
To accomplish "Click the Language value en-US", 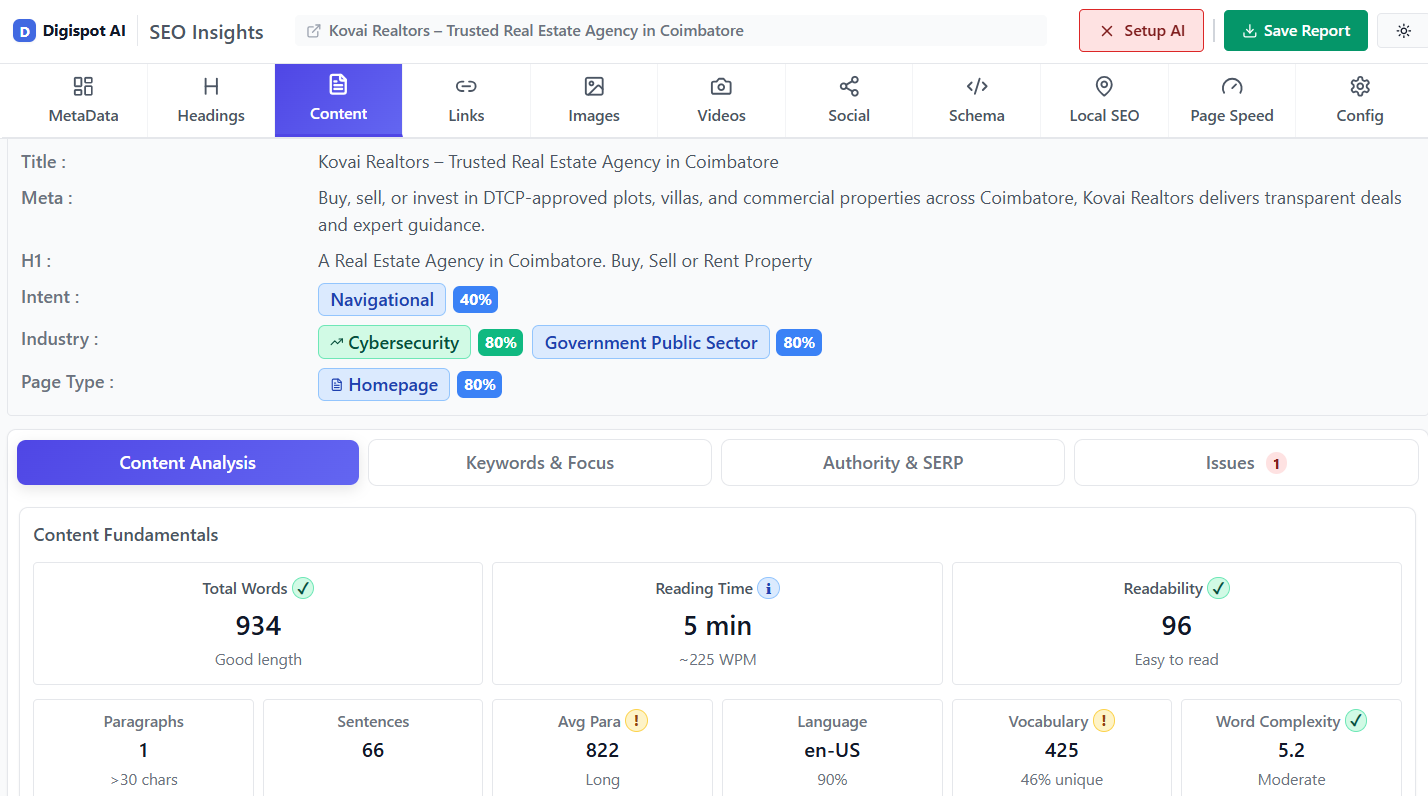I will 832,750.
